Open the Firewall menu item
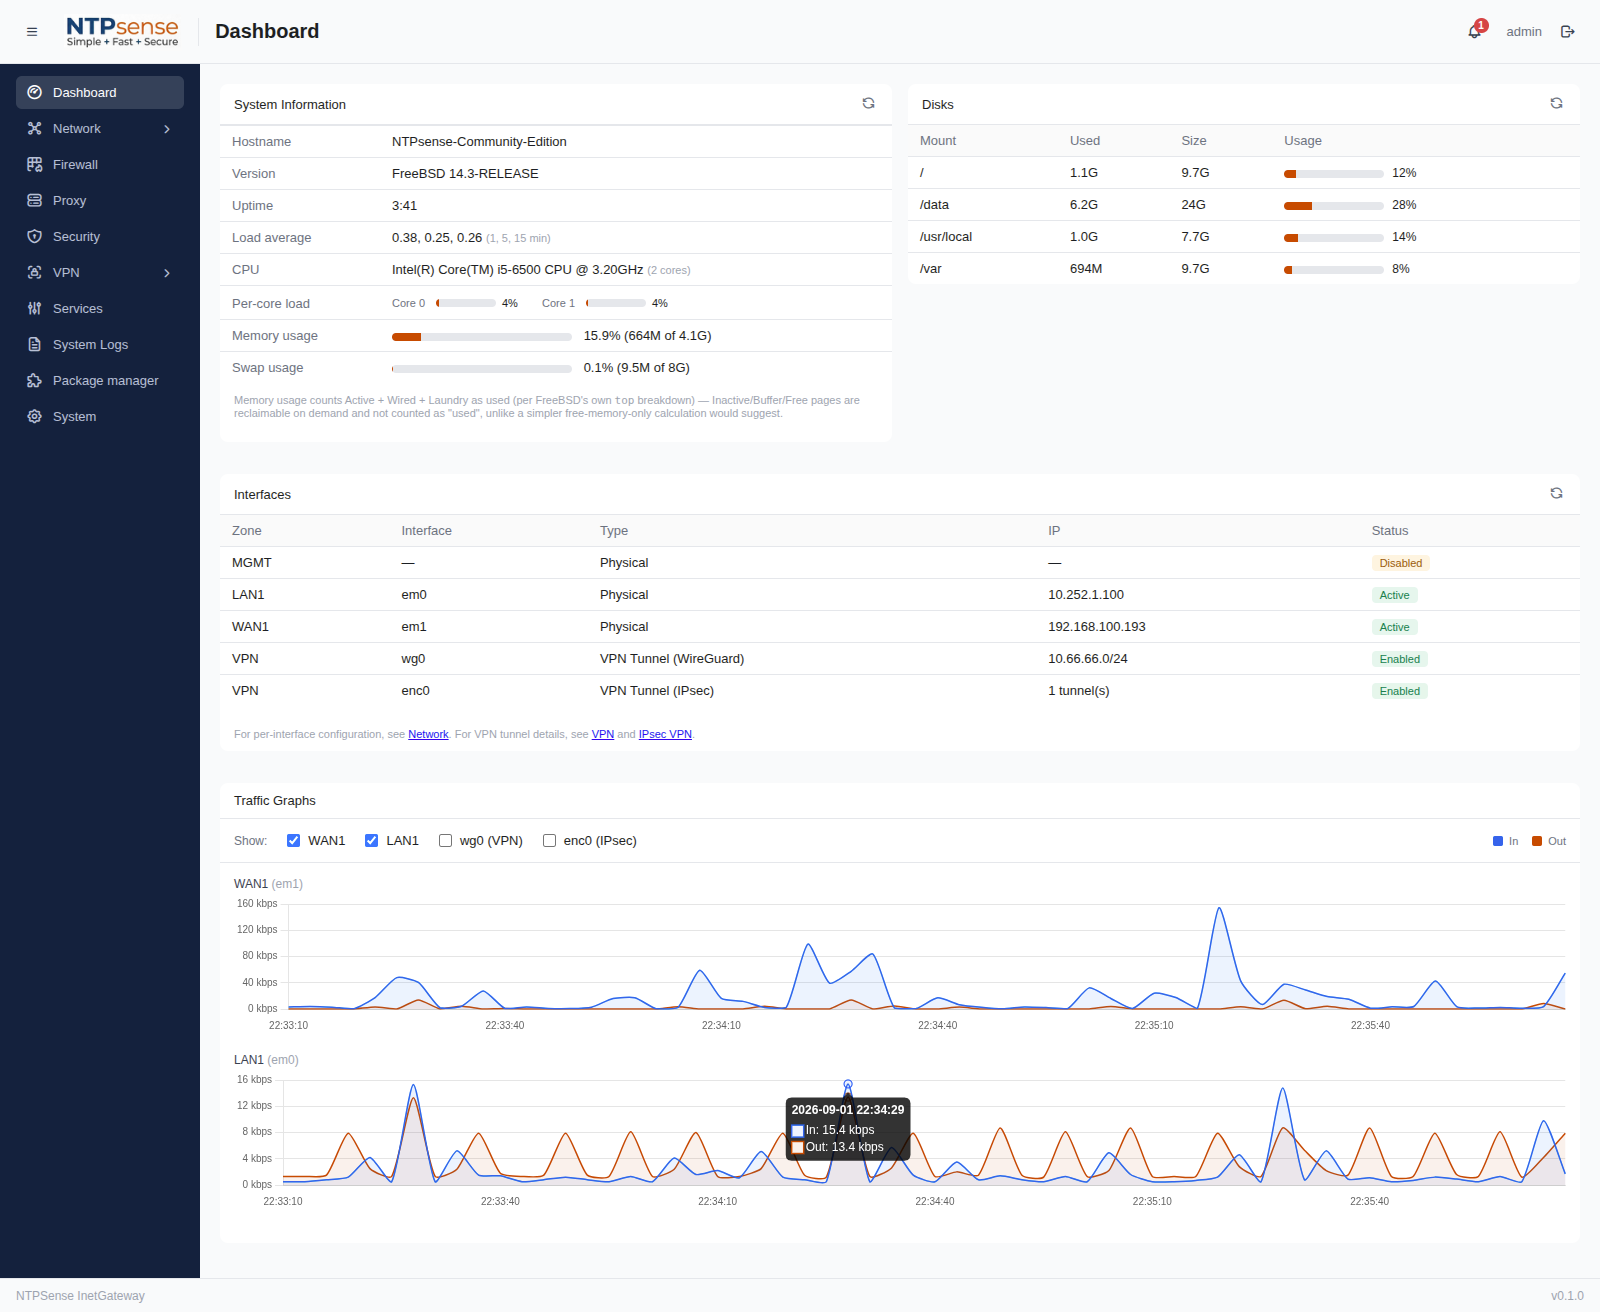The height and width of the screenshot is (1312, 1600). pos(100,164)
